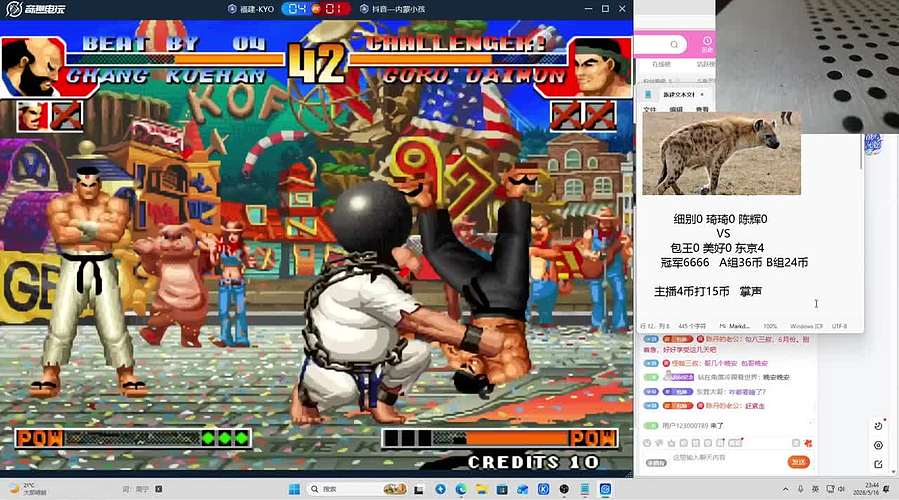Click the clock icon in pink header
899x500 pixels.
point(707,41)
